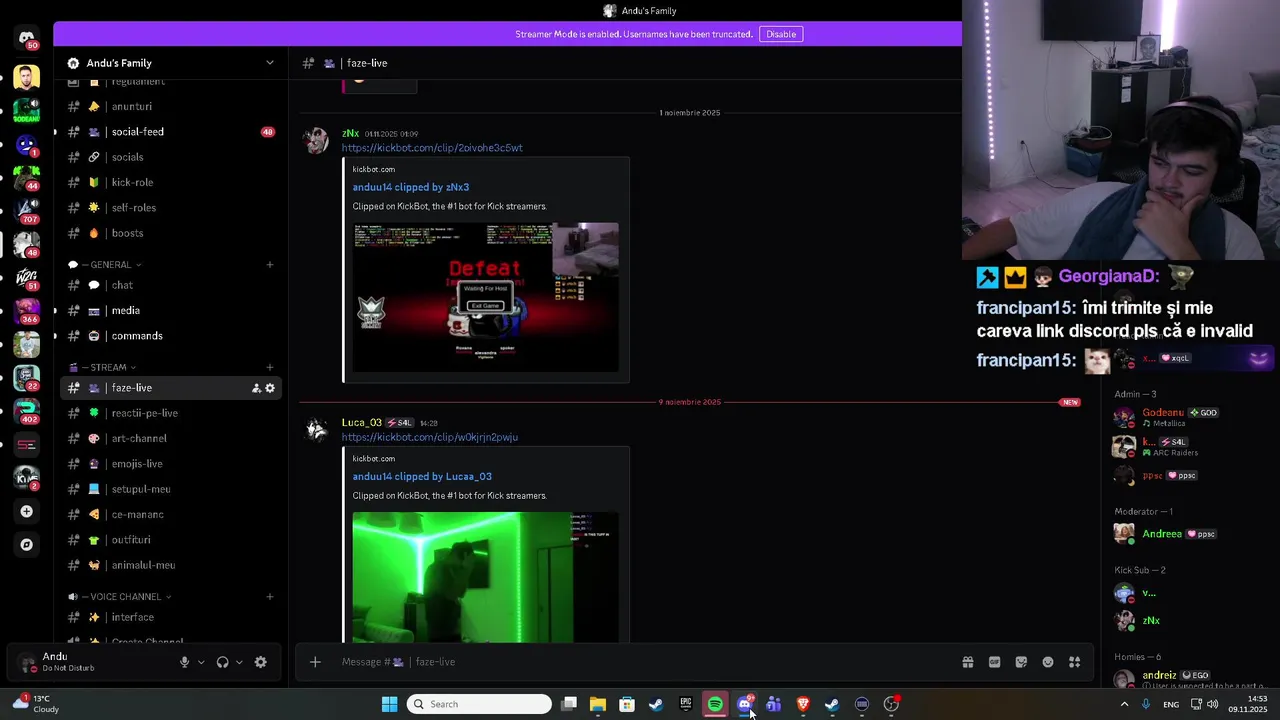Open weather widget showing 13°C Cloudy
This screenshot has height=720, width=1280.
tap(38, 704)
